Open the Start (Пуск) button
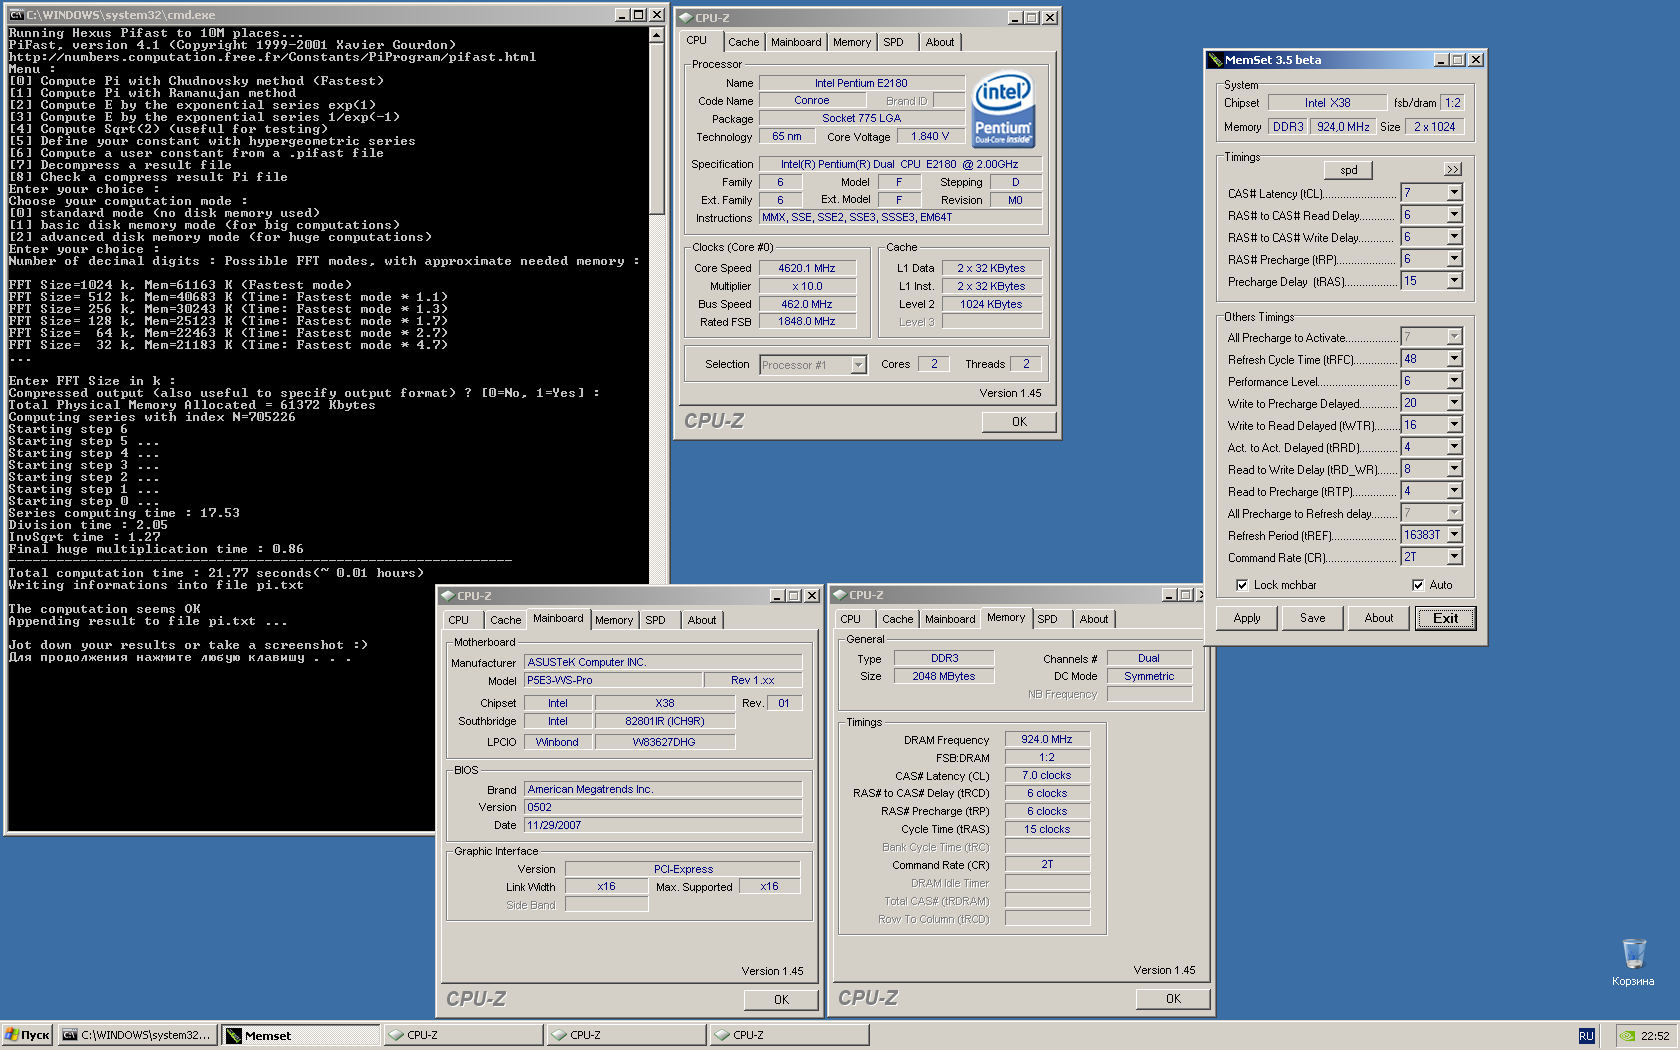Screen dimensions: 1680x1050 pos(27,1036)
